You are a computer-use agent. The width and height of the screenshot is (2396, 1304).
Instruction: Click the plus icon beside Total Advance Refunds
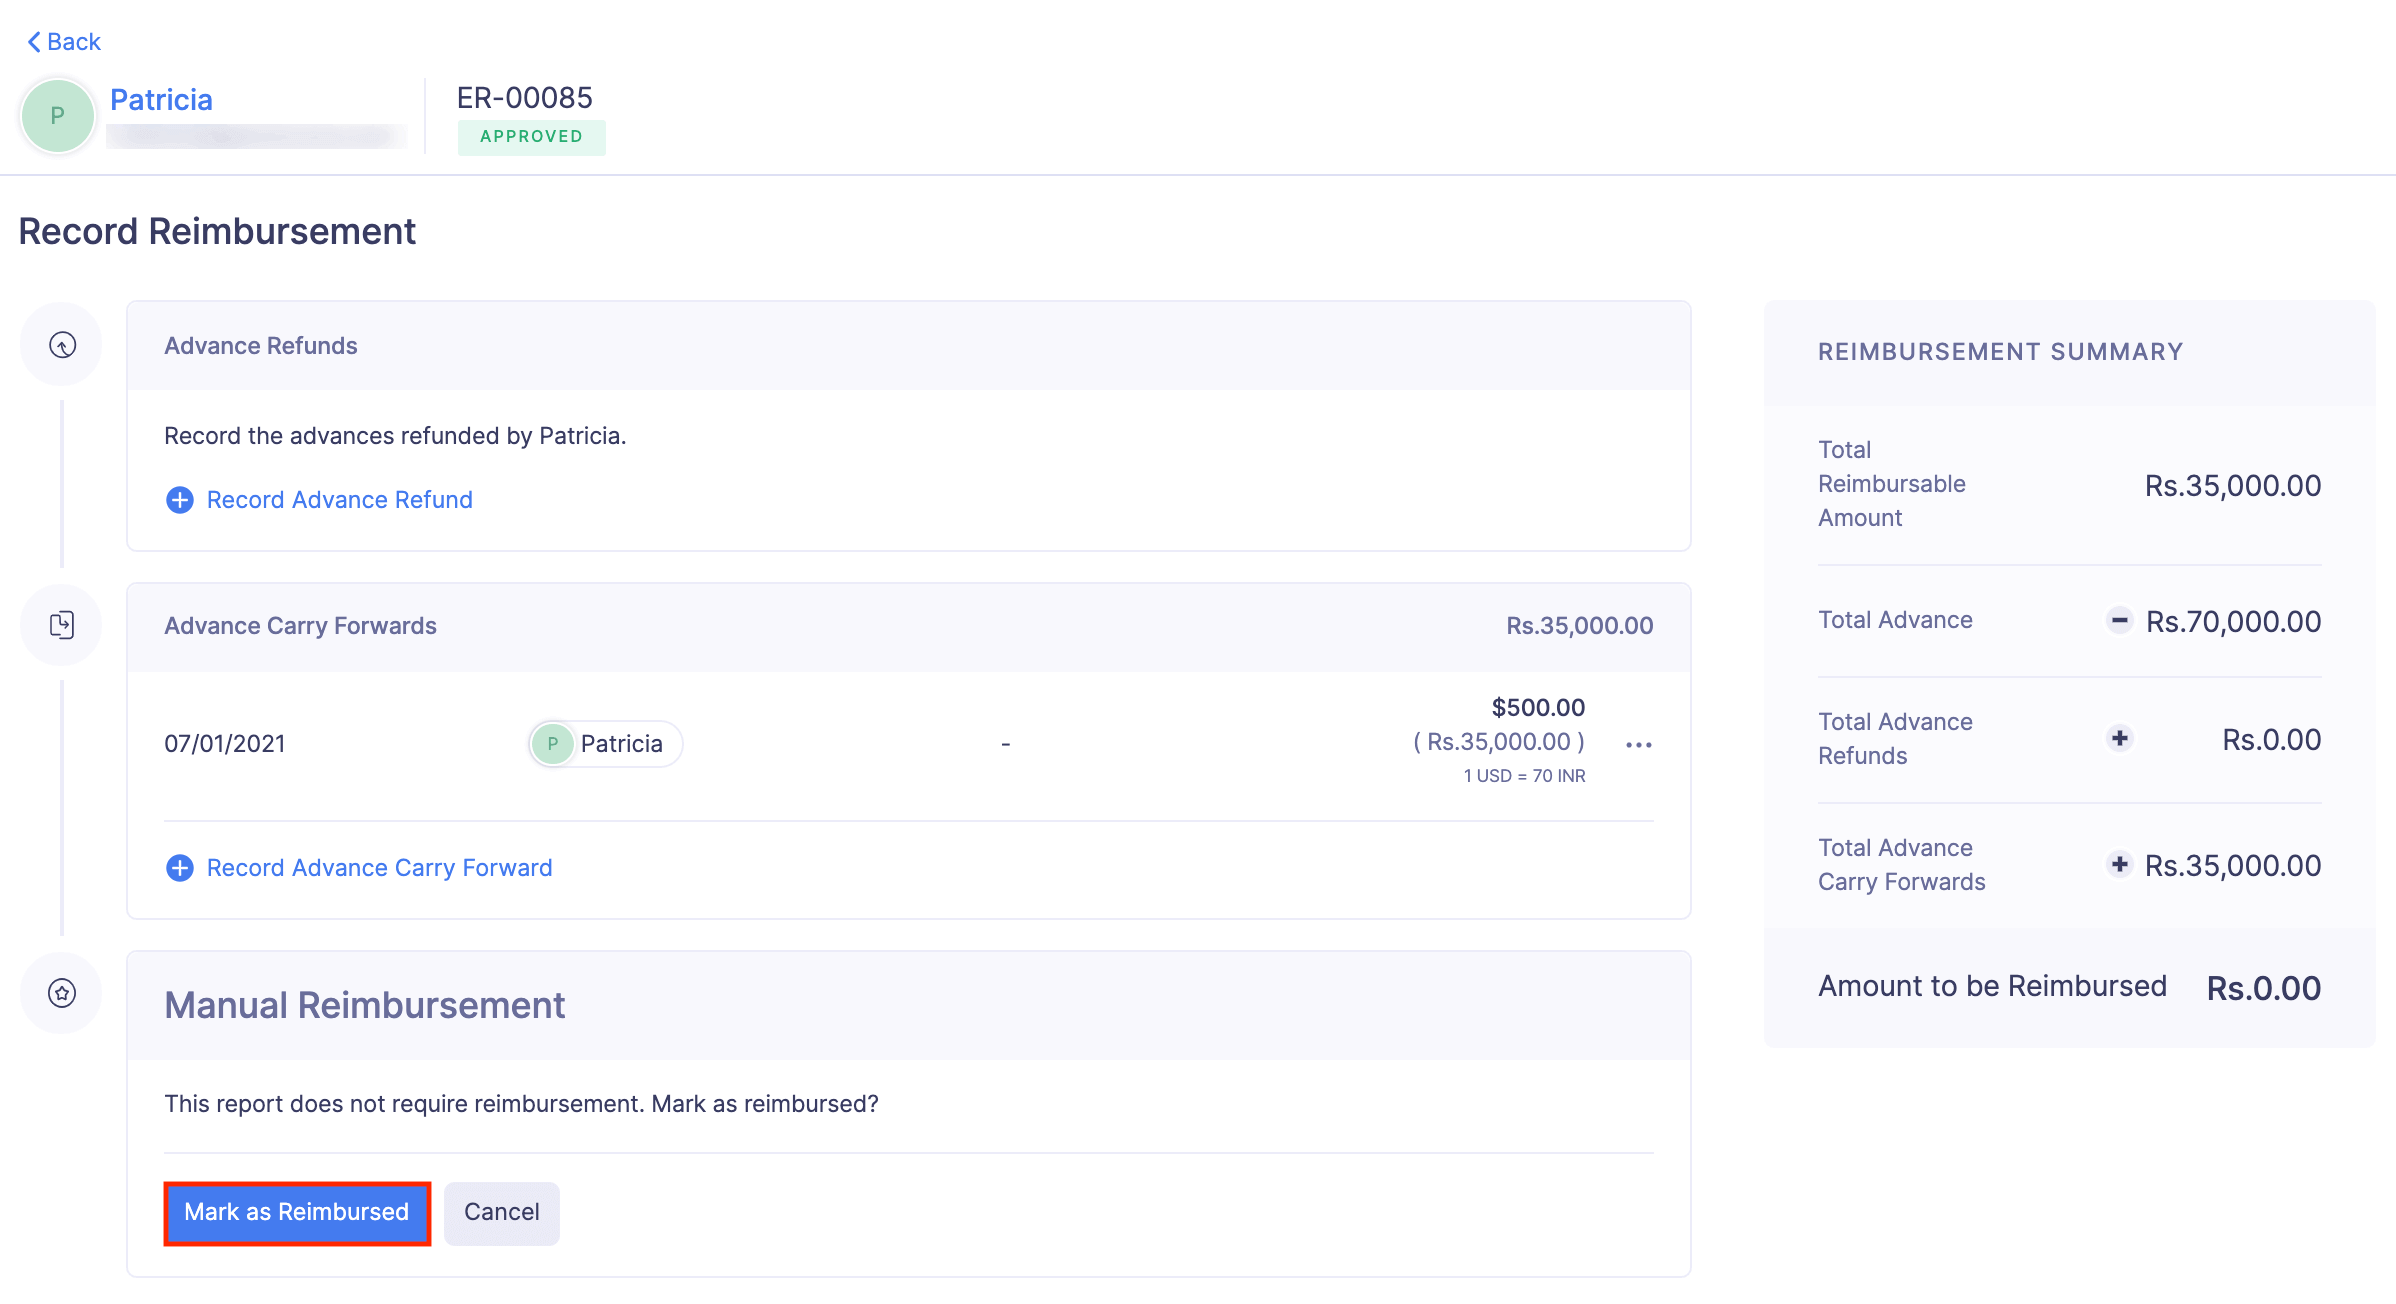click(2119, 738)
